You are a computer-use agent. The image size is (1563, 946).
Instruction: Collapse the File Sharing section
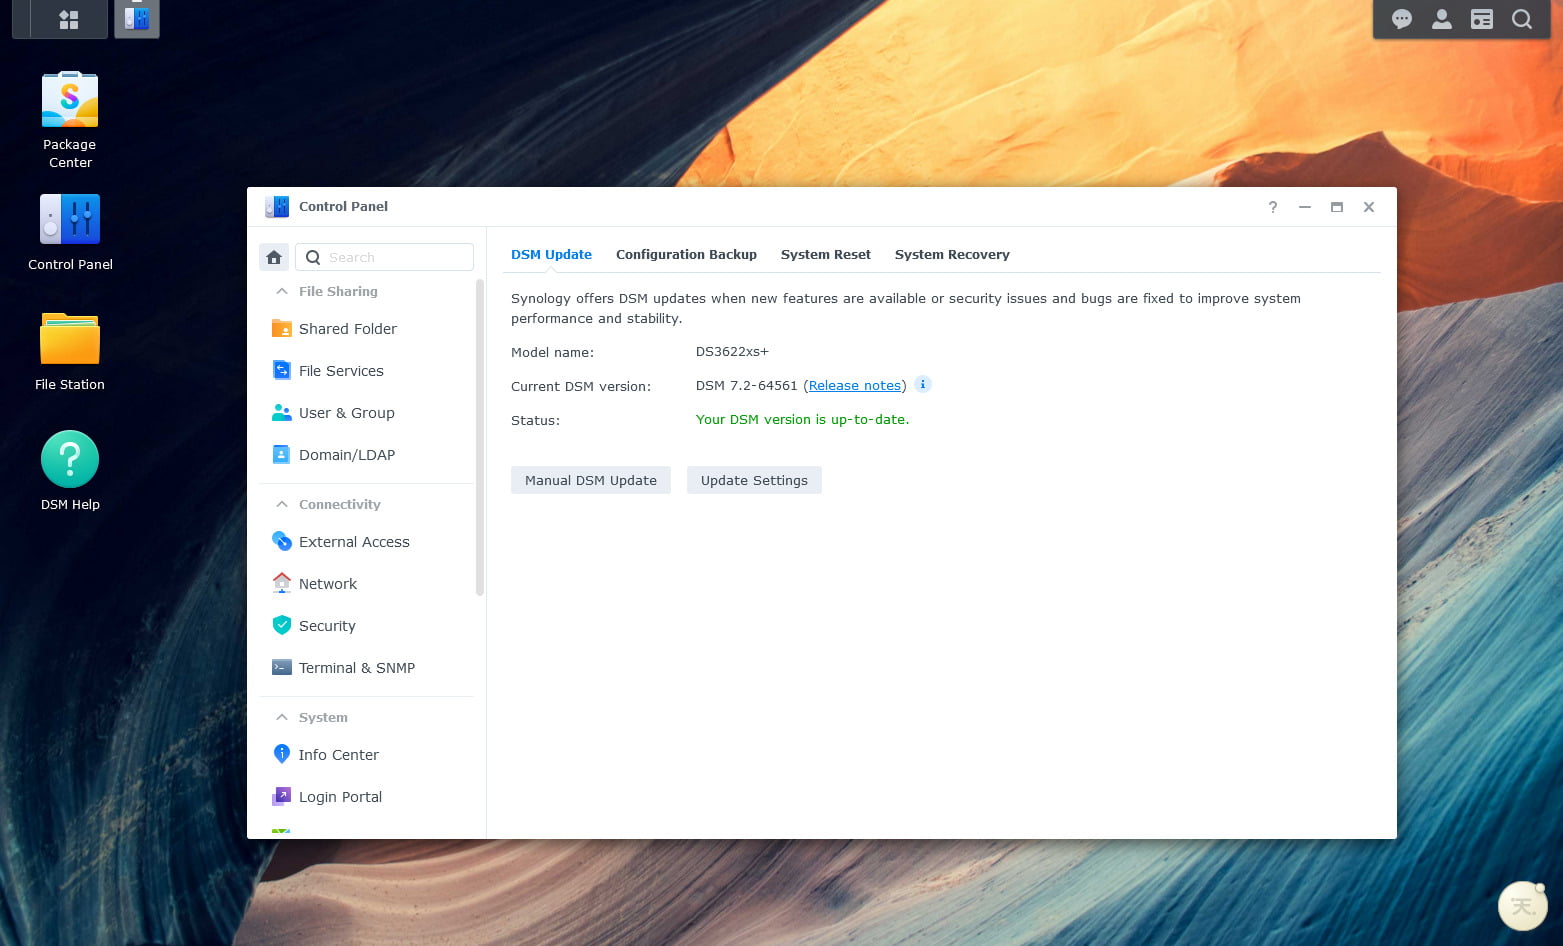coord(282,291)
